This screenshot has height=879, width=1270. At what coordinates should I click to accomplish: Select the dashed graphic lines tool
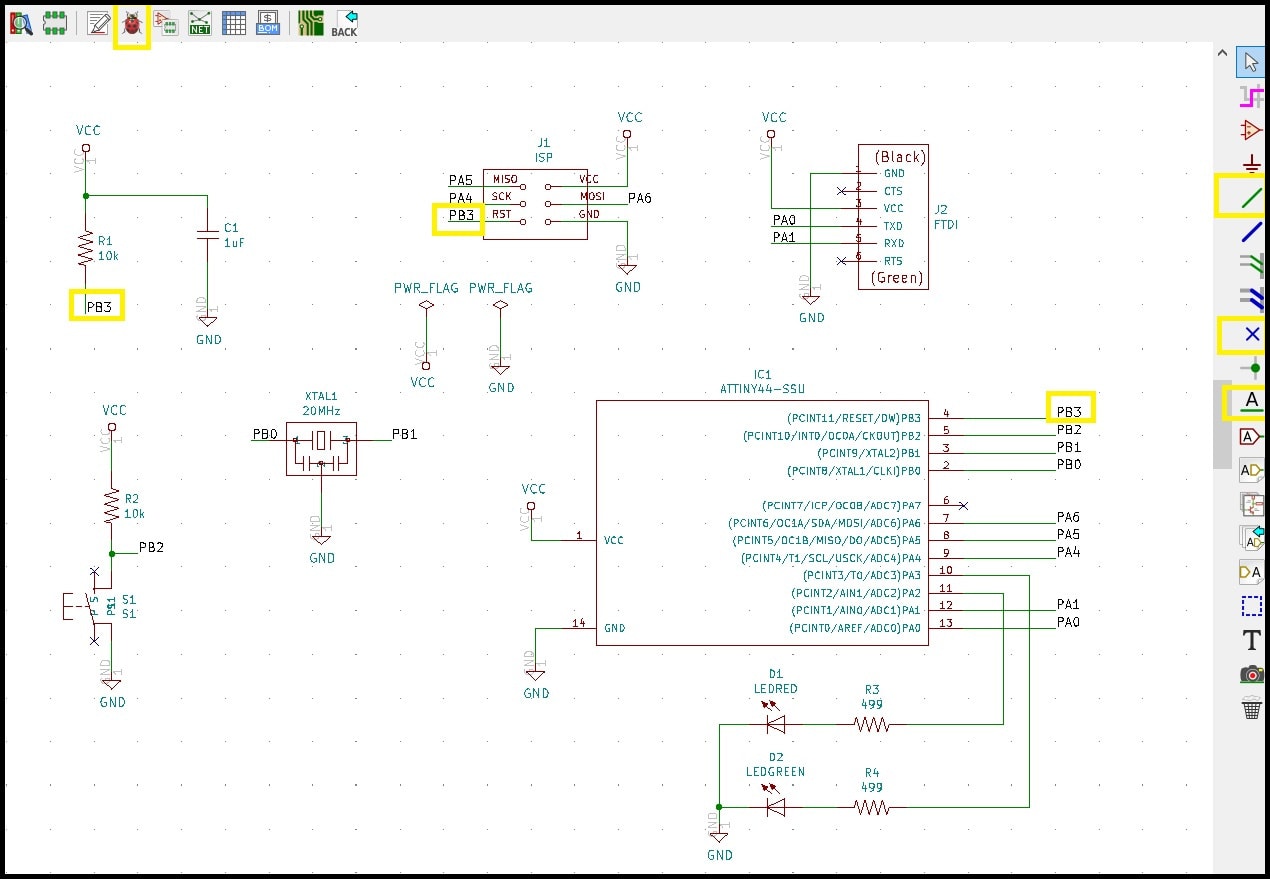click(1251, 606)
